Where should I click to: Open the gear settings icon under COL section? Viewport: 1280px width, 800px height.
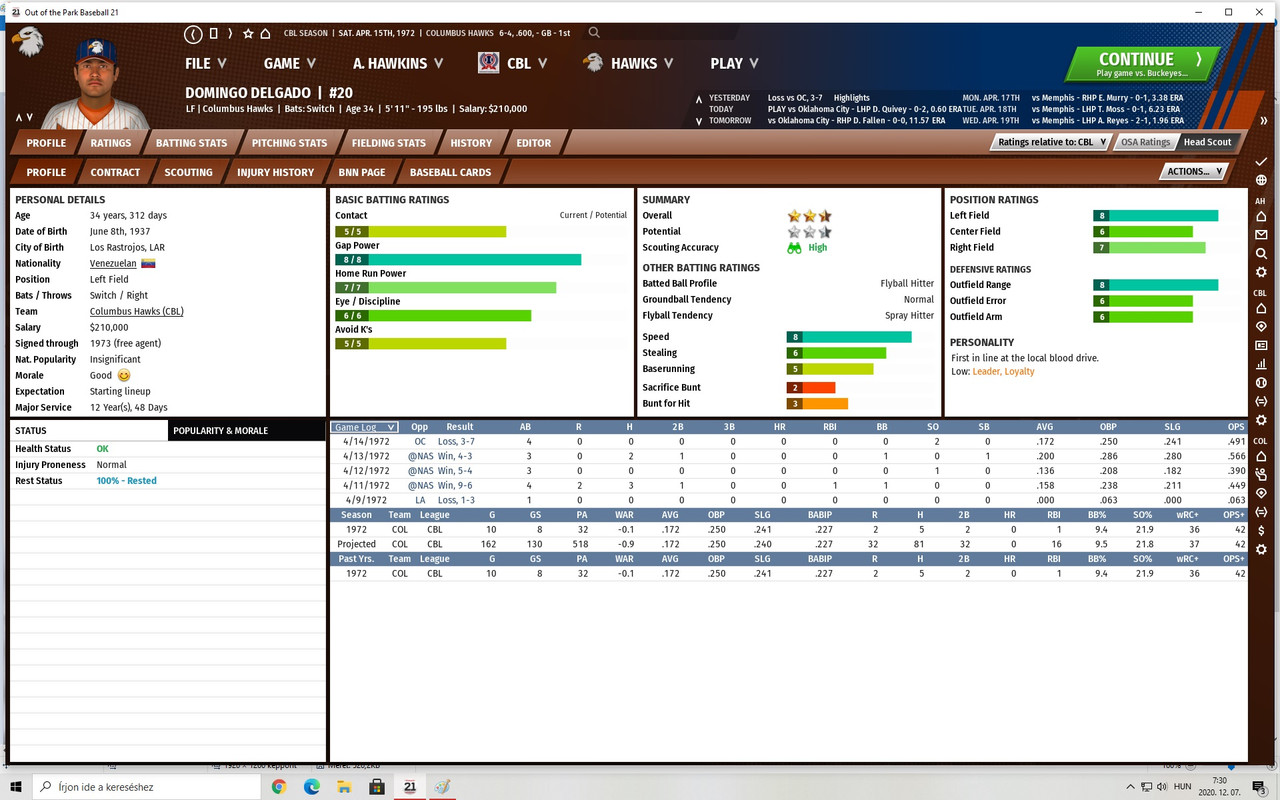pos(1261,550)
